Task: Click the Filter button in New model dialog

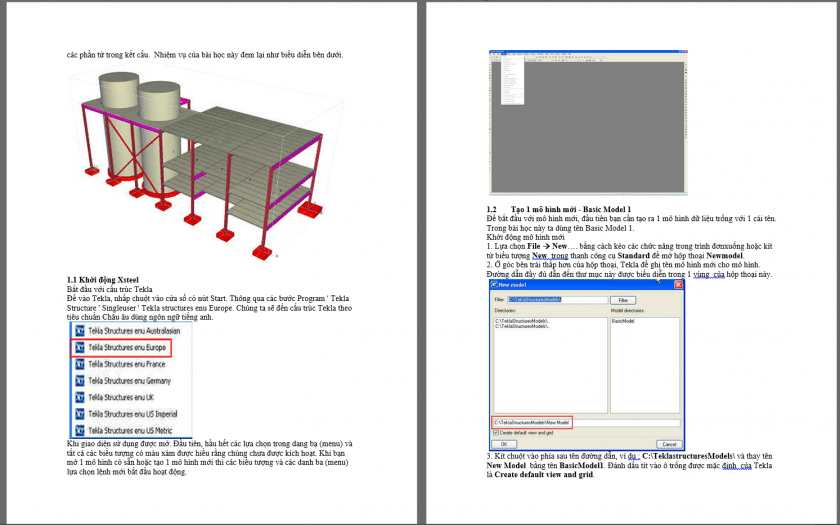Action: click(x=623, y=301)
